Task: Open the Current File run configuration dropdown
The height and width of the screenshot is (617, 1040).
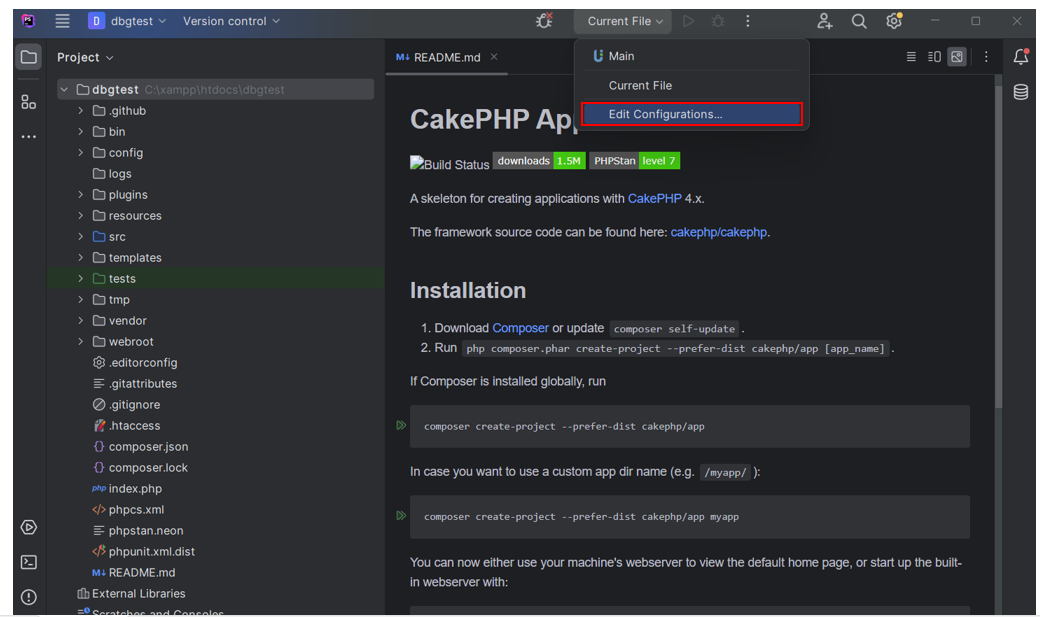Action: pos(623,21)
